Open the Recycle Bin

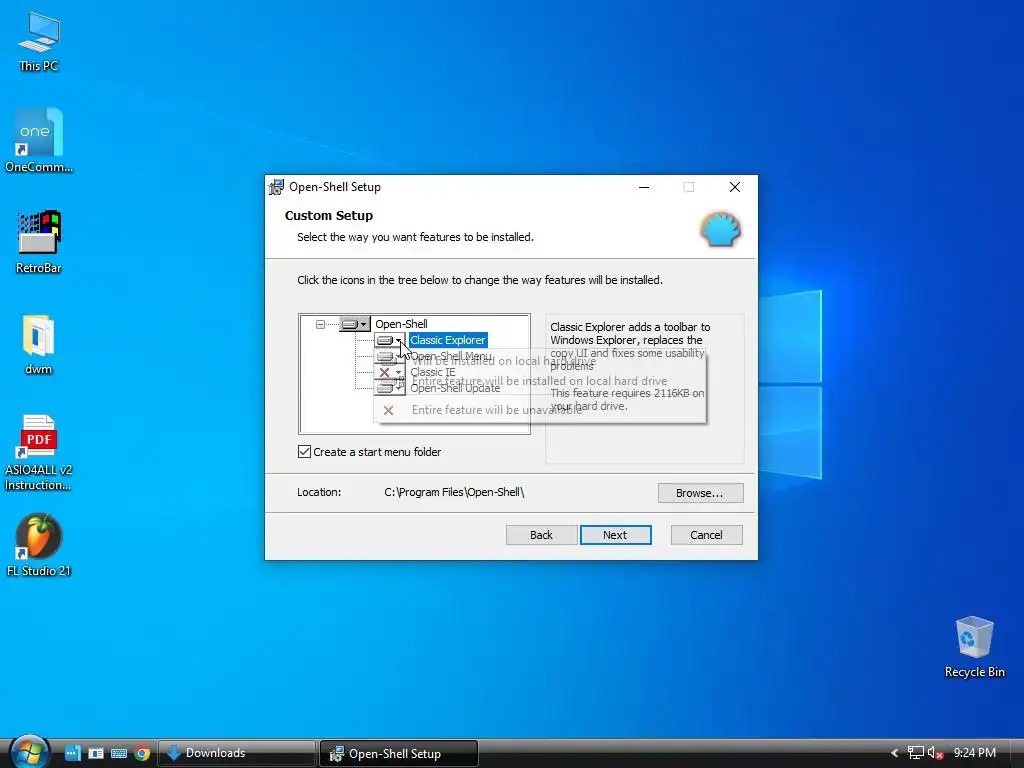tap(974, 647)
